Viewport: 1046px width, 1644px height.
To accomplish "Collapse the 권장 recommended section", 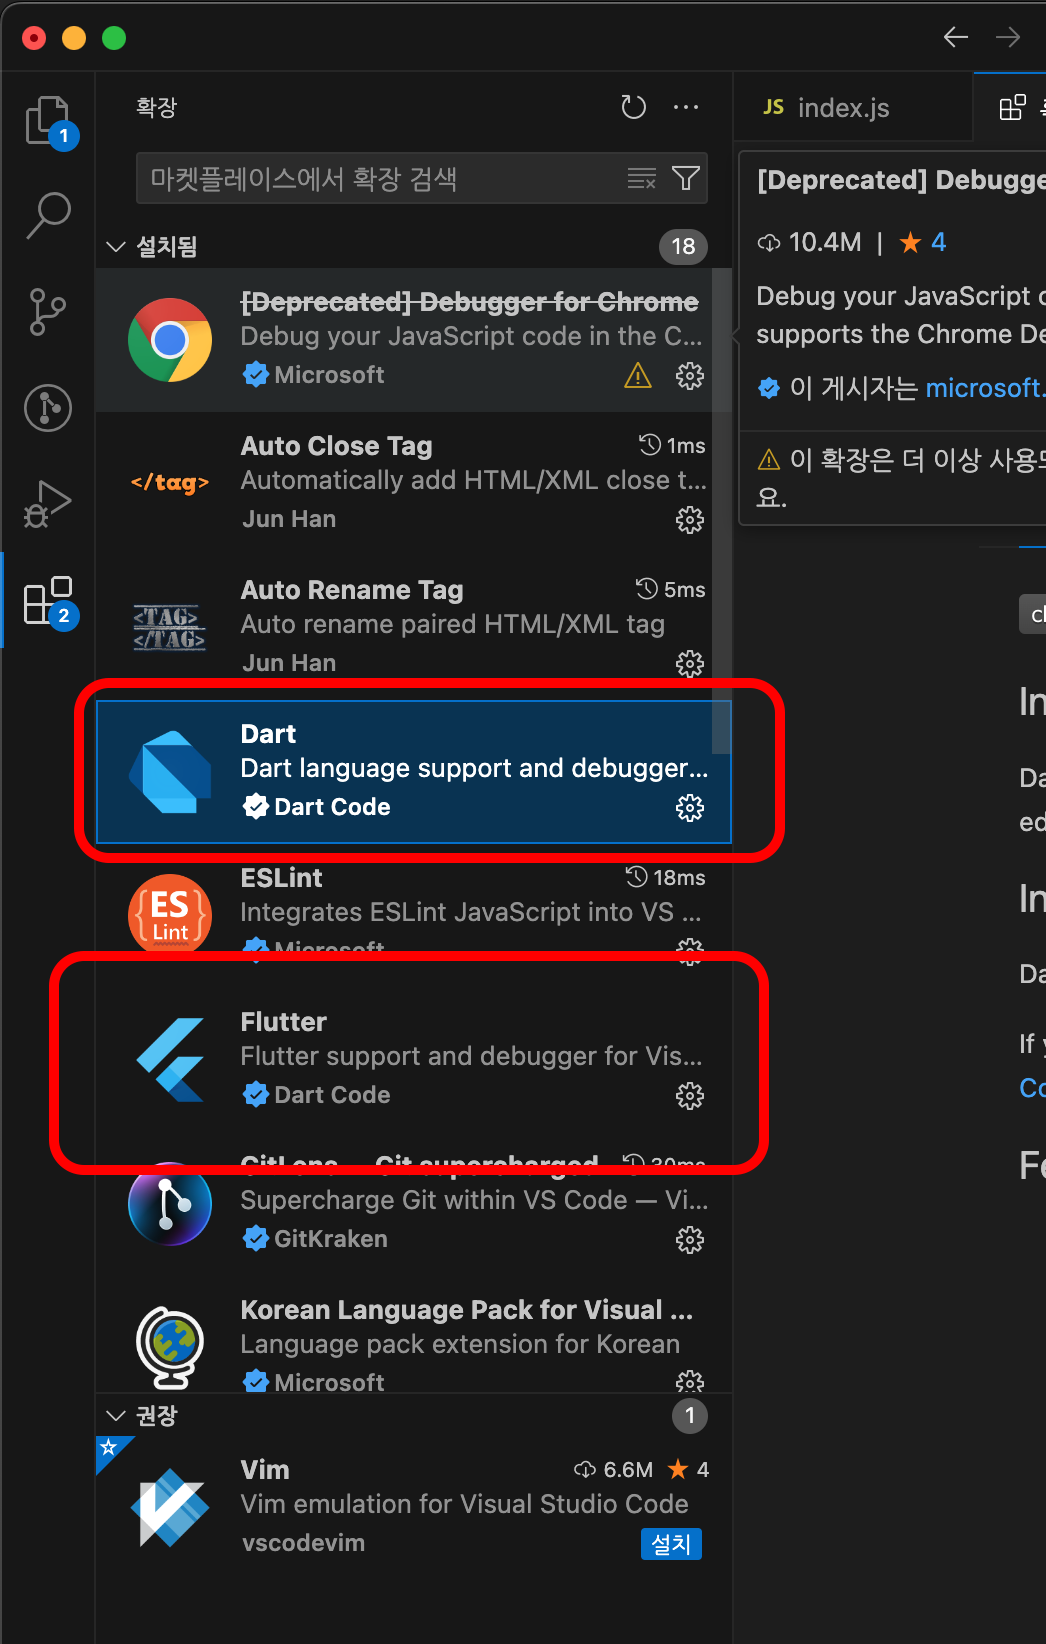I will (x=116, y=1415).
